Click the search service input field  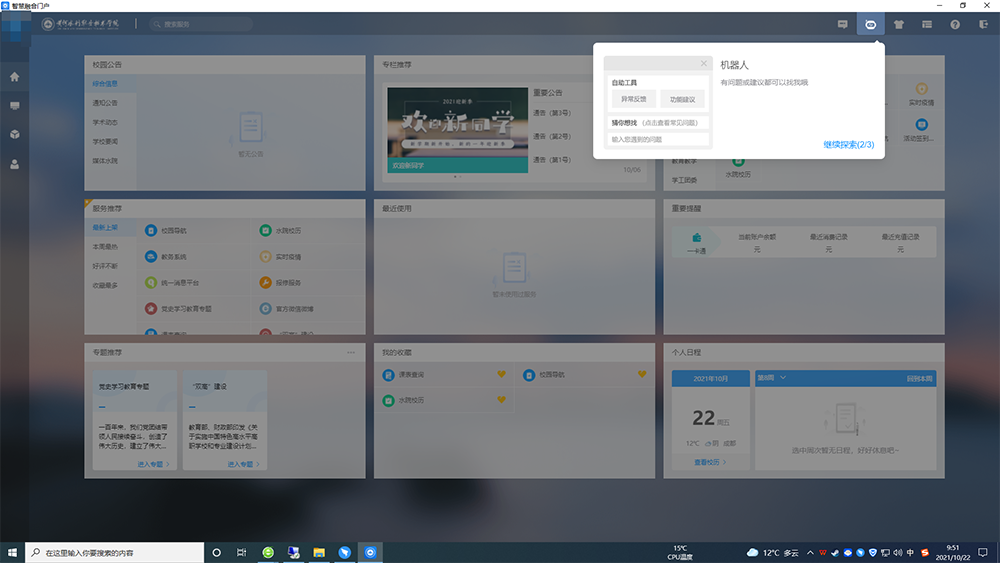[x=195, y=23]
